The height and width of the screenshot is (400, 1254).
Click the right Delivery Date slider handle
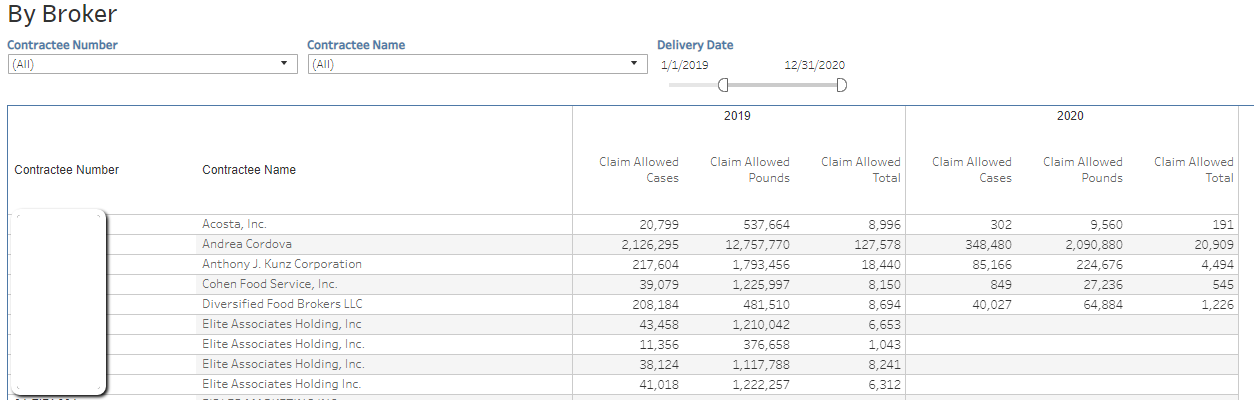click(841, 85)
